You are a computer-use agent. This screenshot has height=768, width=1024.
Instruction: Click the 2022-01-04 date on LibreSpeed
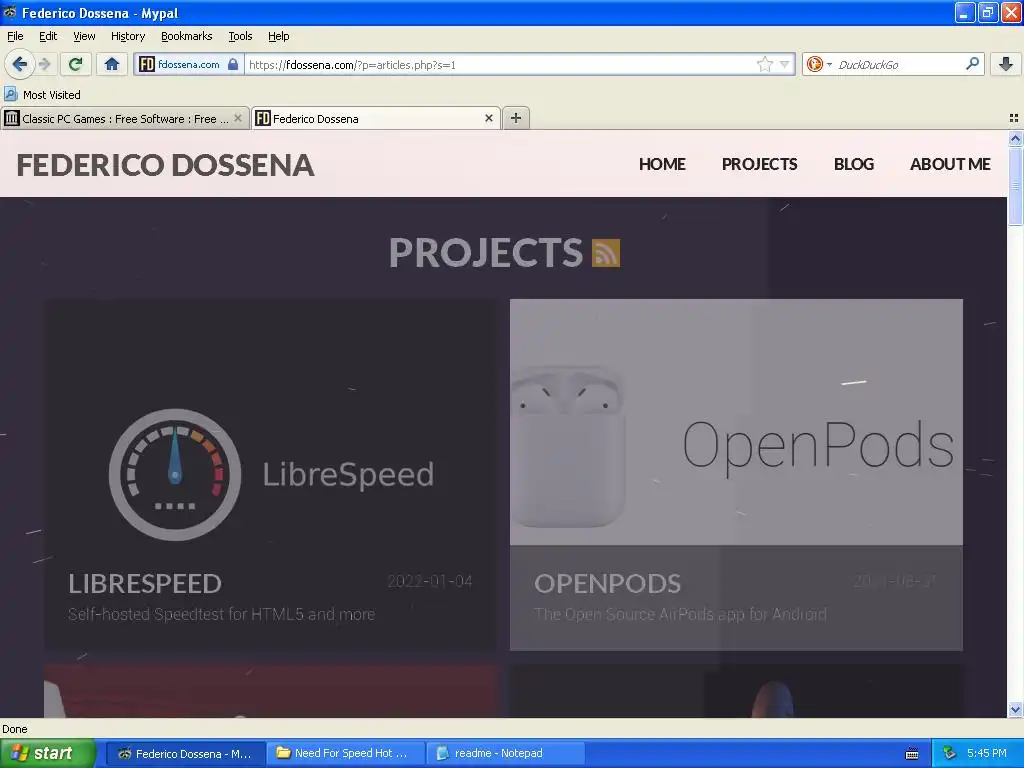(430, 581)
